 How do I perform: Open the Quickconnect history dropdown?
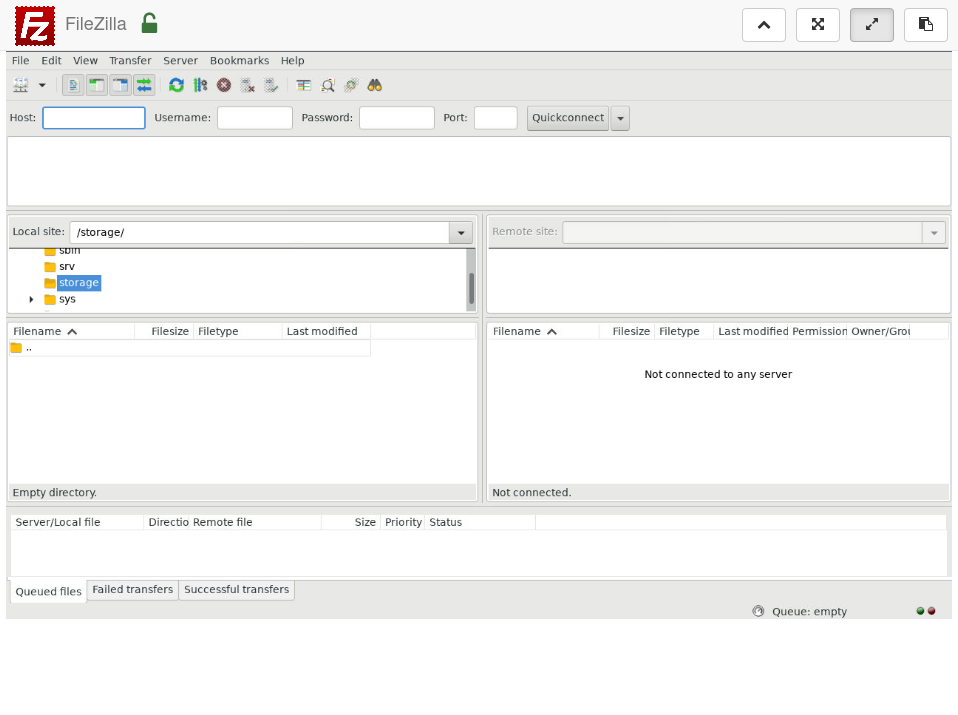(620, 118)
